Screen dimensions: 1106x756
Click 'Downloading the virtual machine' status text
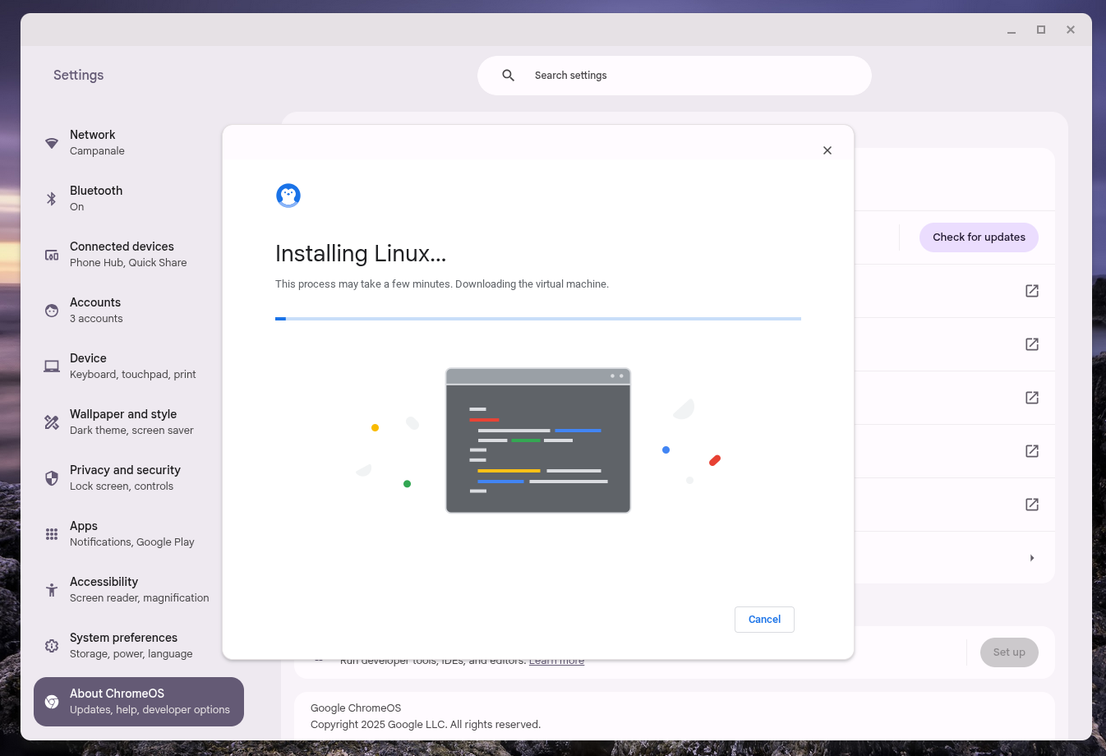[x=532, y=284]
